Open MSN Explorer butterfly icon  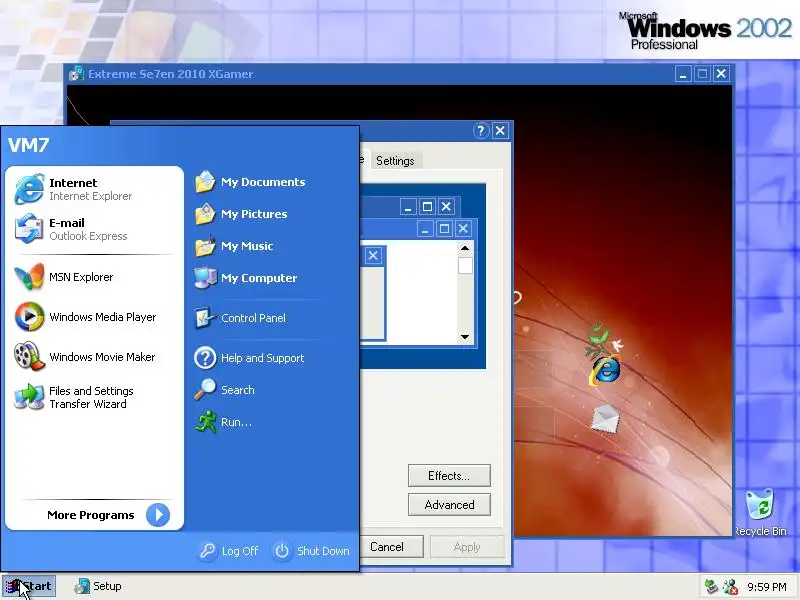29,277
